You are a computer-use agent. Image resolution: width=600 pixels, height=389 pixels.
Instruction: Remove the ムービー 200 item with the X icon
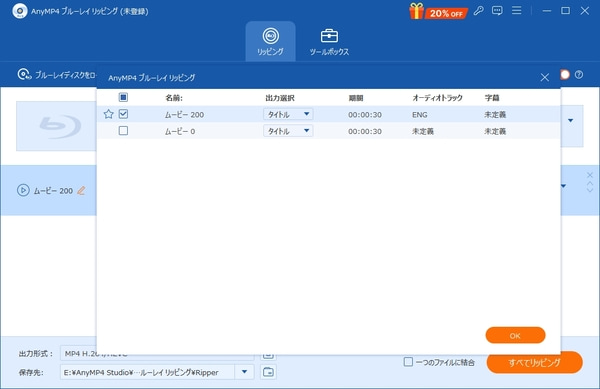pyautogui.click(x=590, y=175)
